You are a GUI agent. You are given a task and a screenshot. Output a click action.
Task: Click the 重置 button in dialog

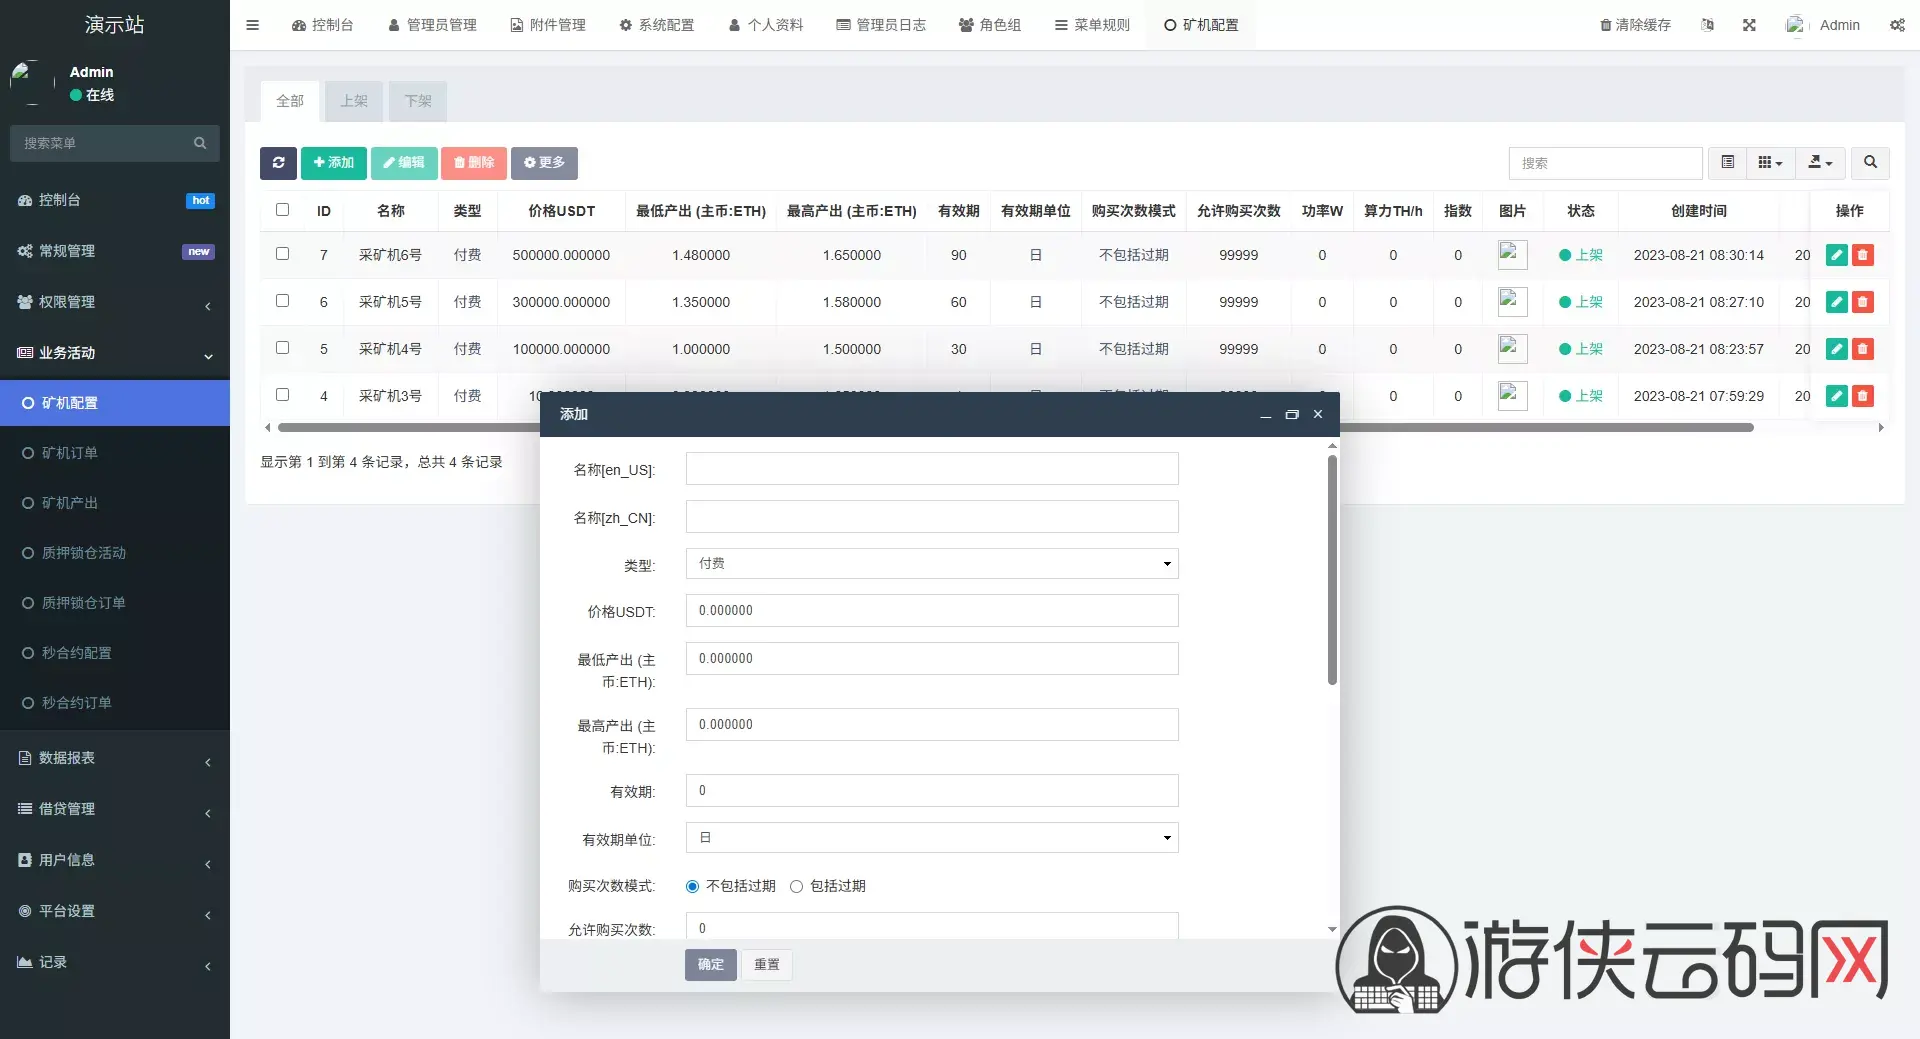coord(767,965)
